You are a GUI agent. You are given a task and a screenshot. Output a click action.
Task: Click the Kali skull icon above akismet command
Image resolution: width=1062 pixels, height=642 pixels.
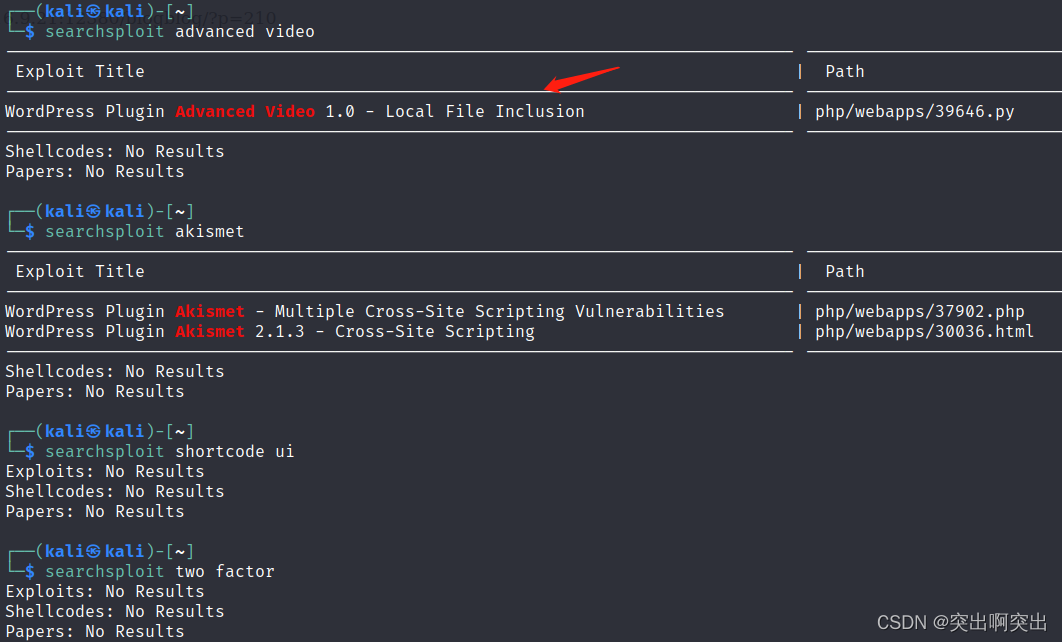(94, 211)
